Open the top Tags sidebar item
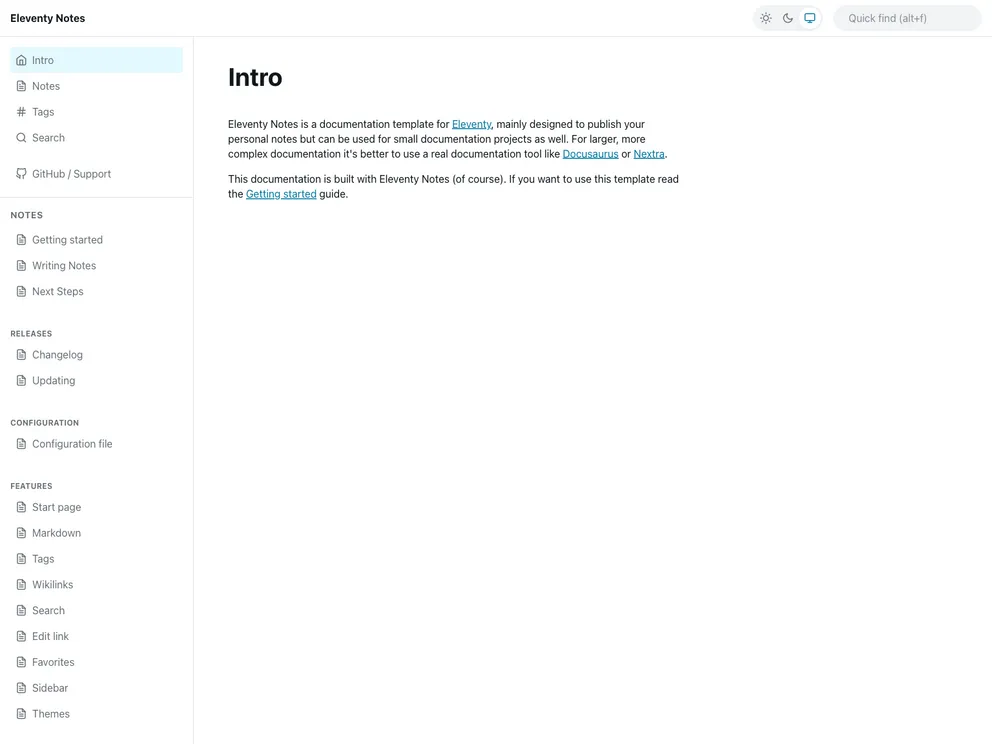The image size is (992, 744). click(97, 112)
